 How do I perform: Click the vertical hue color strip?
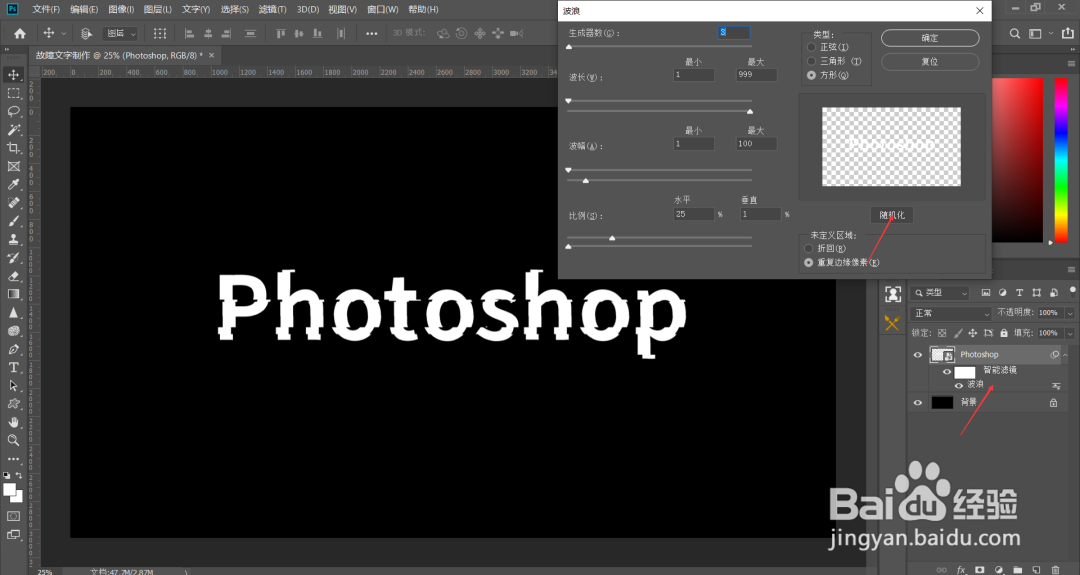click(x=1061, y=160)
